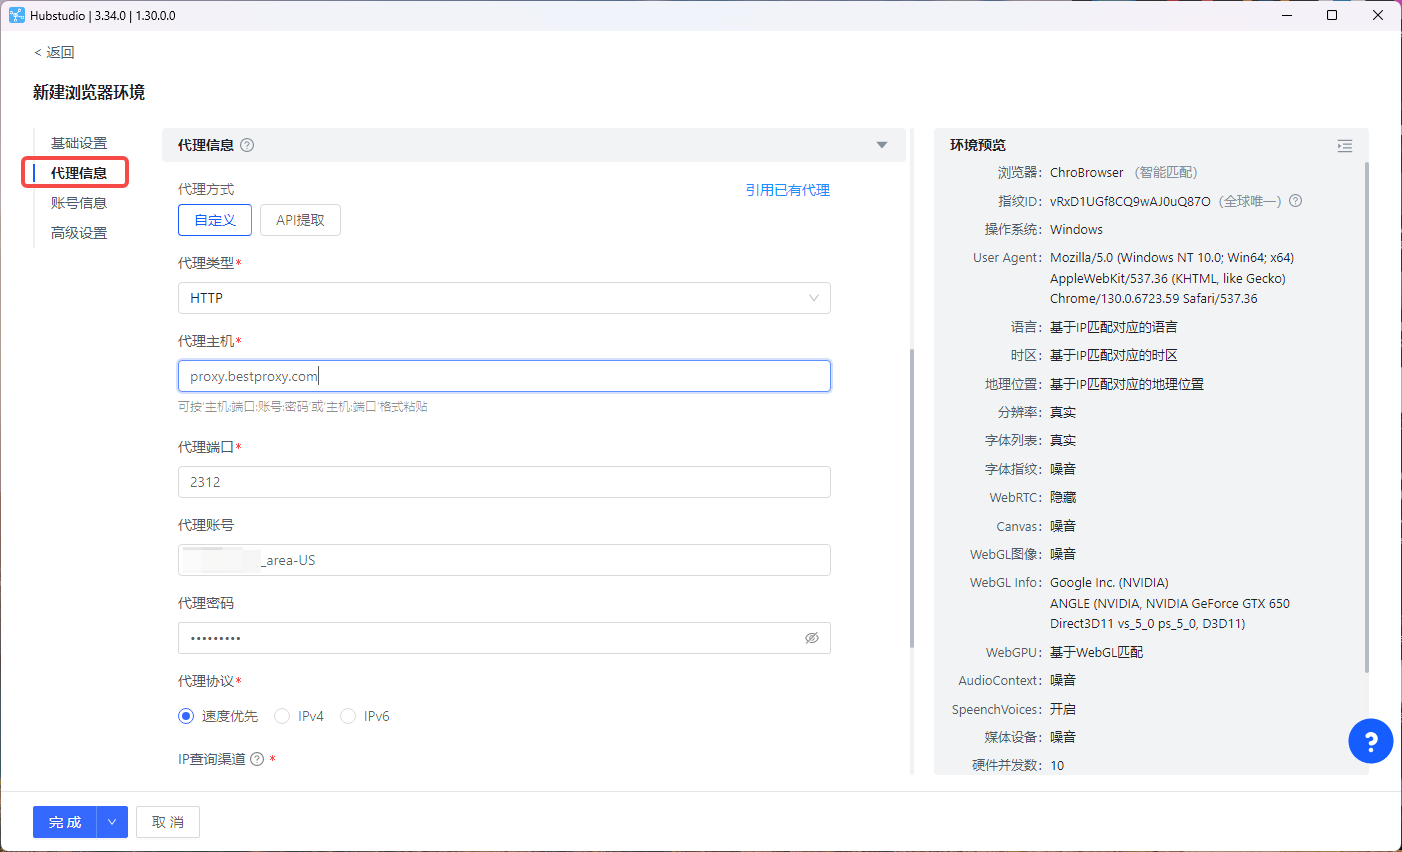Click 取消 button
This screenshot has height=852, width=1402.
[x=168, y=822]
